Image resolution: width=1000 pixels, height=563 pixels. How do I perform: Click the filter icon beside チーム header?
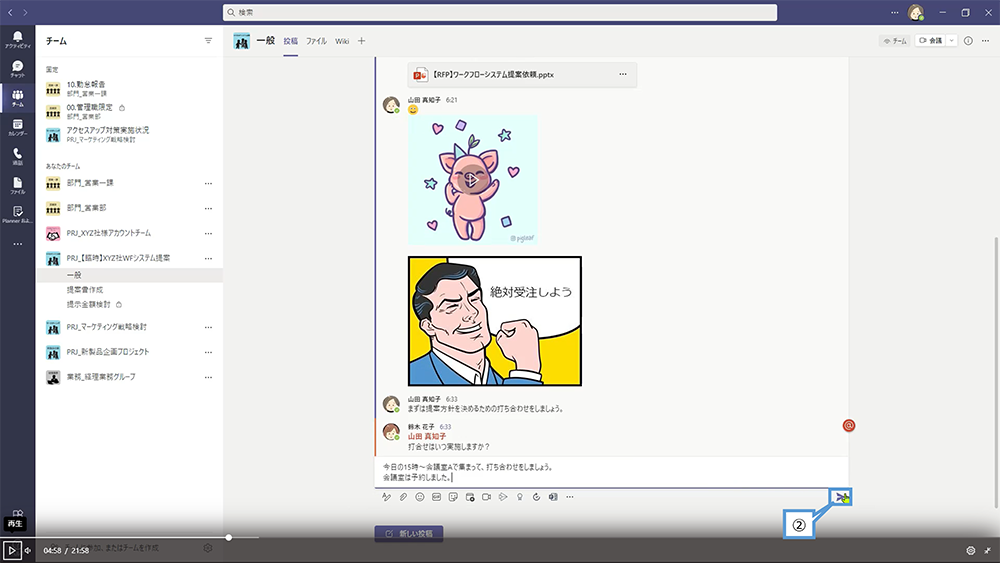coord(208,41)
